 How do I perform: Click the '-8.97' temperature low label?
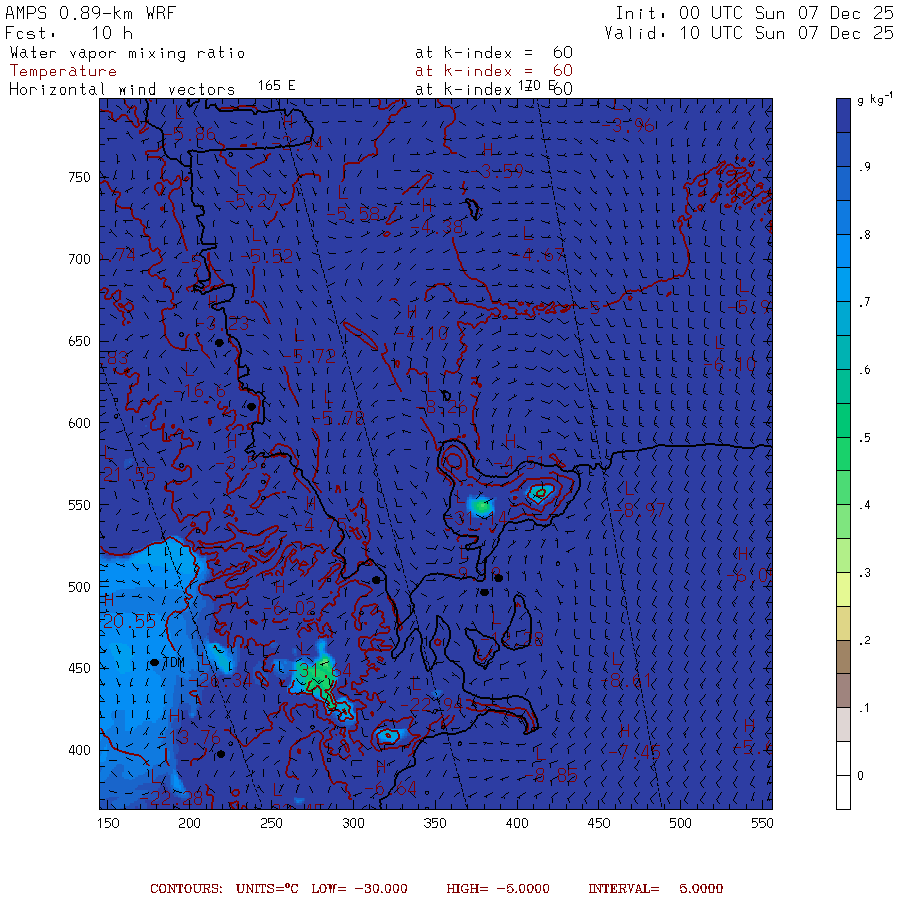639,510
